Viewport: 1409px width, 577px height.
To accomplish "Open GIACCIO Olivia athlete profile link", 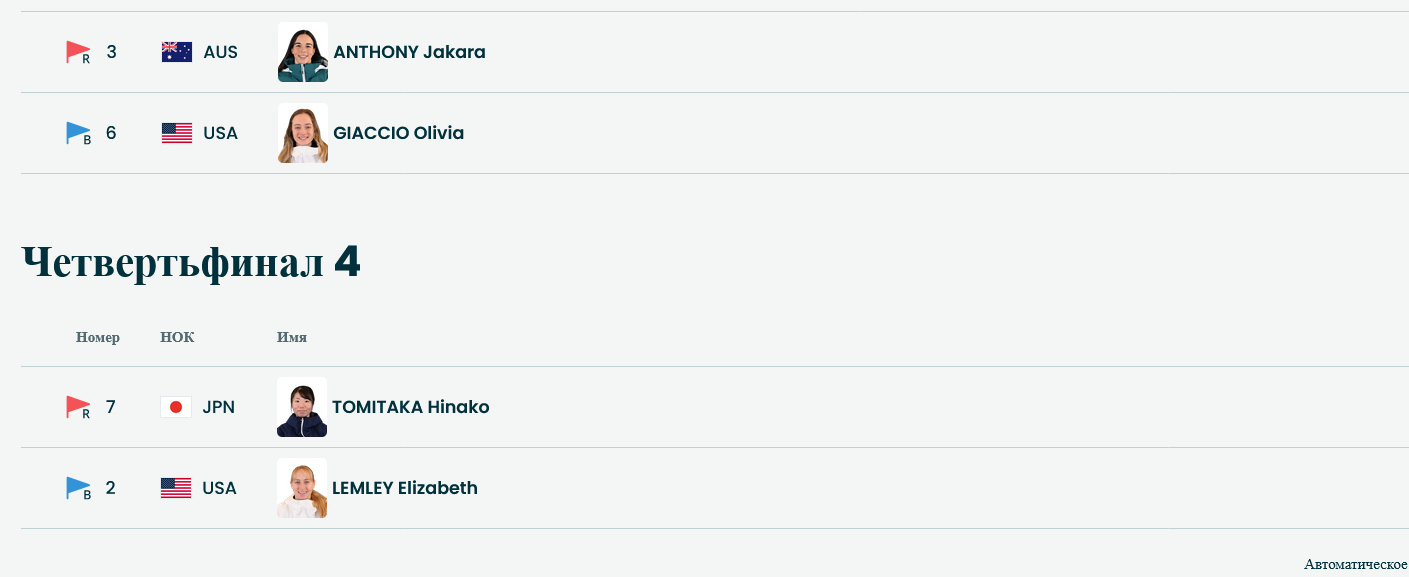I will (x=398, y=133).
